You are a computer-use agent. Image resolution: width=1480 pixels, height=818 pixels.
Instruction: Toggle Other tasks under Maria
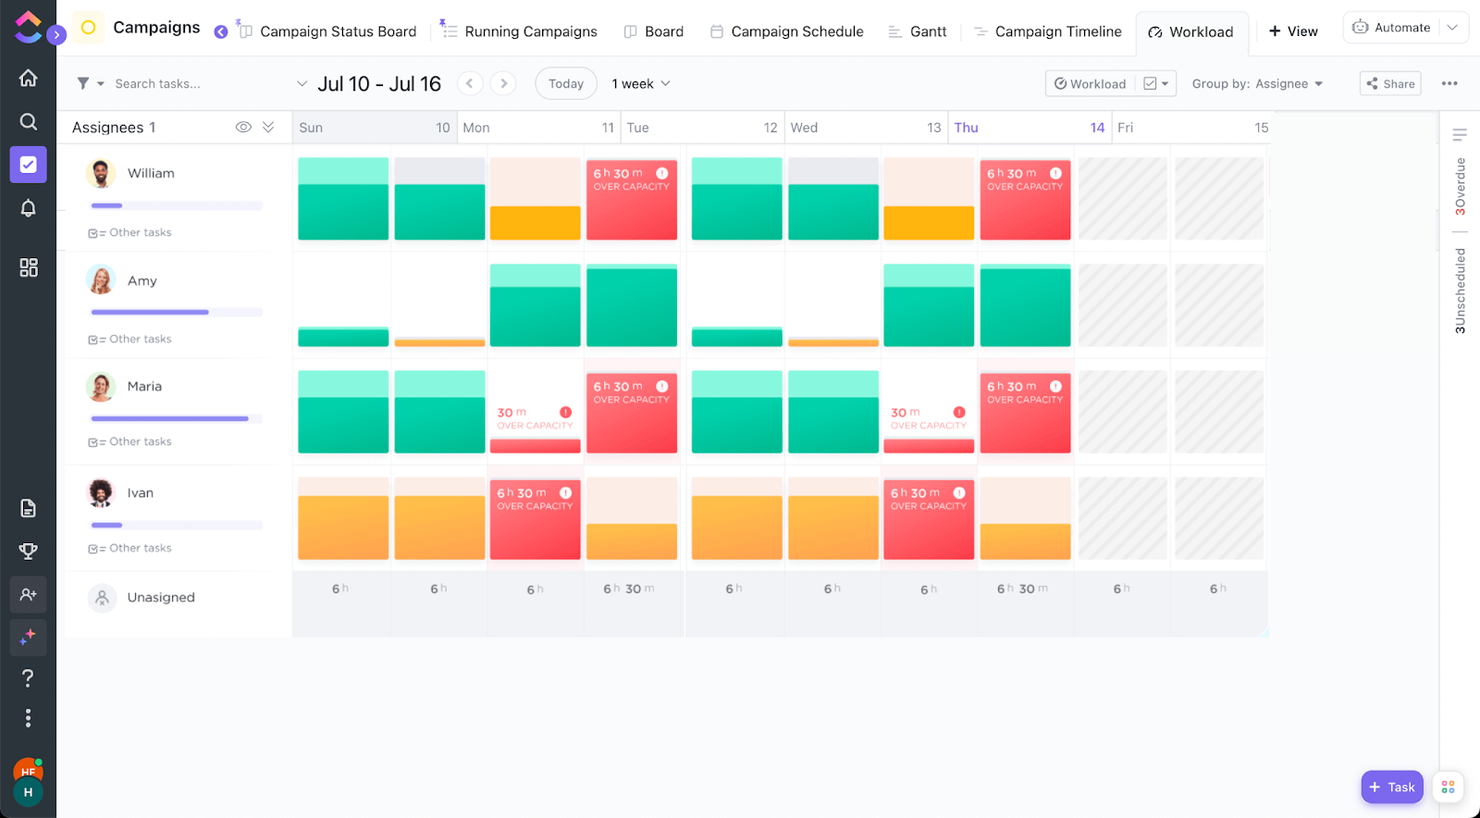(130, 441)
